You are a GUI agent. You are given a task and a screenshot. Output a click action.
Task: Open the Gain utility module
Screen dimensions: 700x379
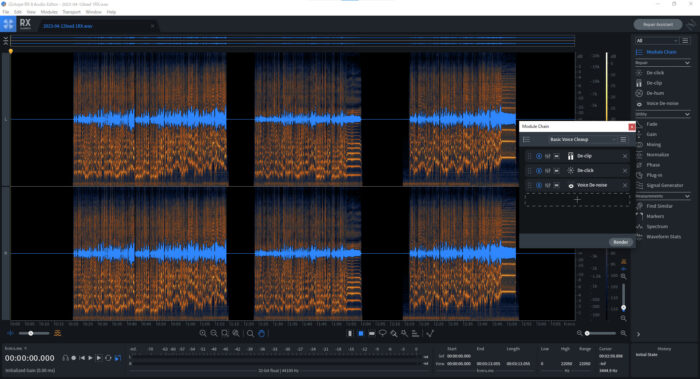coord(652,134)
